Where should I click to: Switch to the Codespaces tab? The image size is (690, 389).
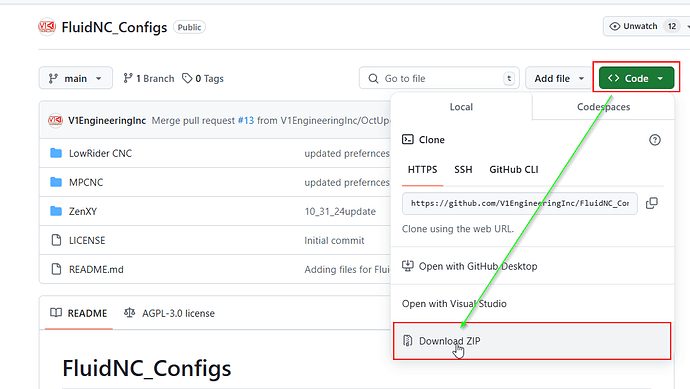pos(603,107)
